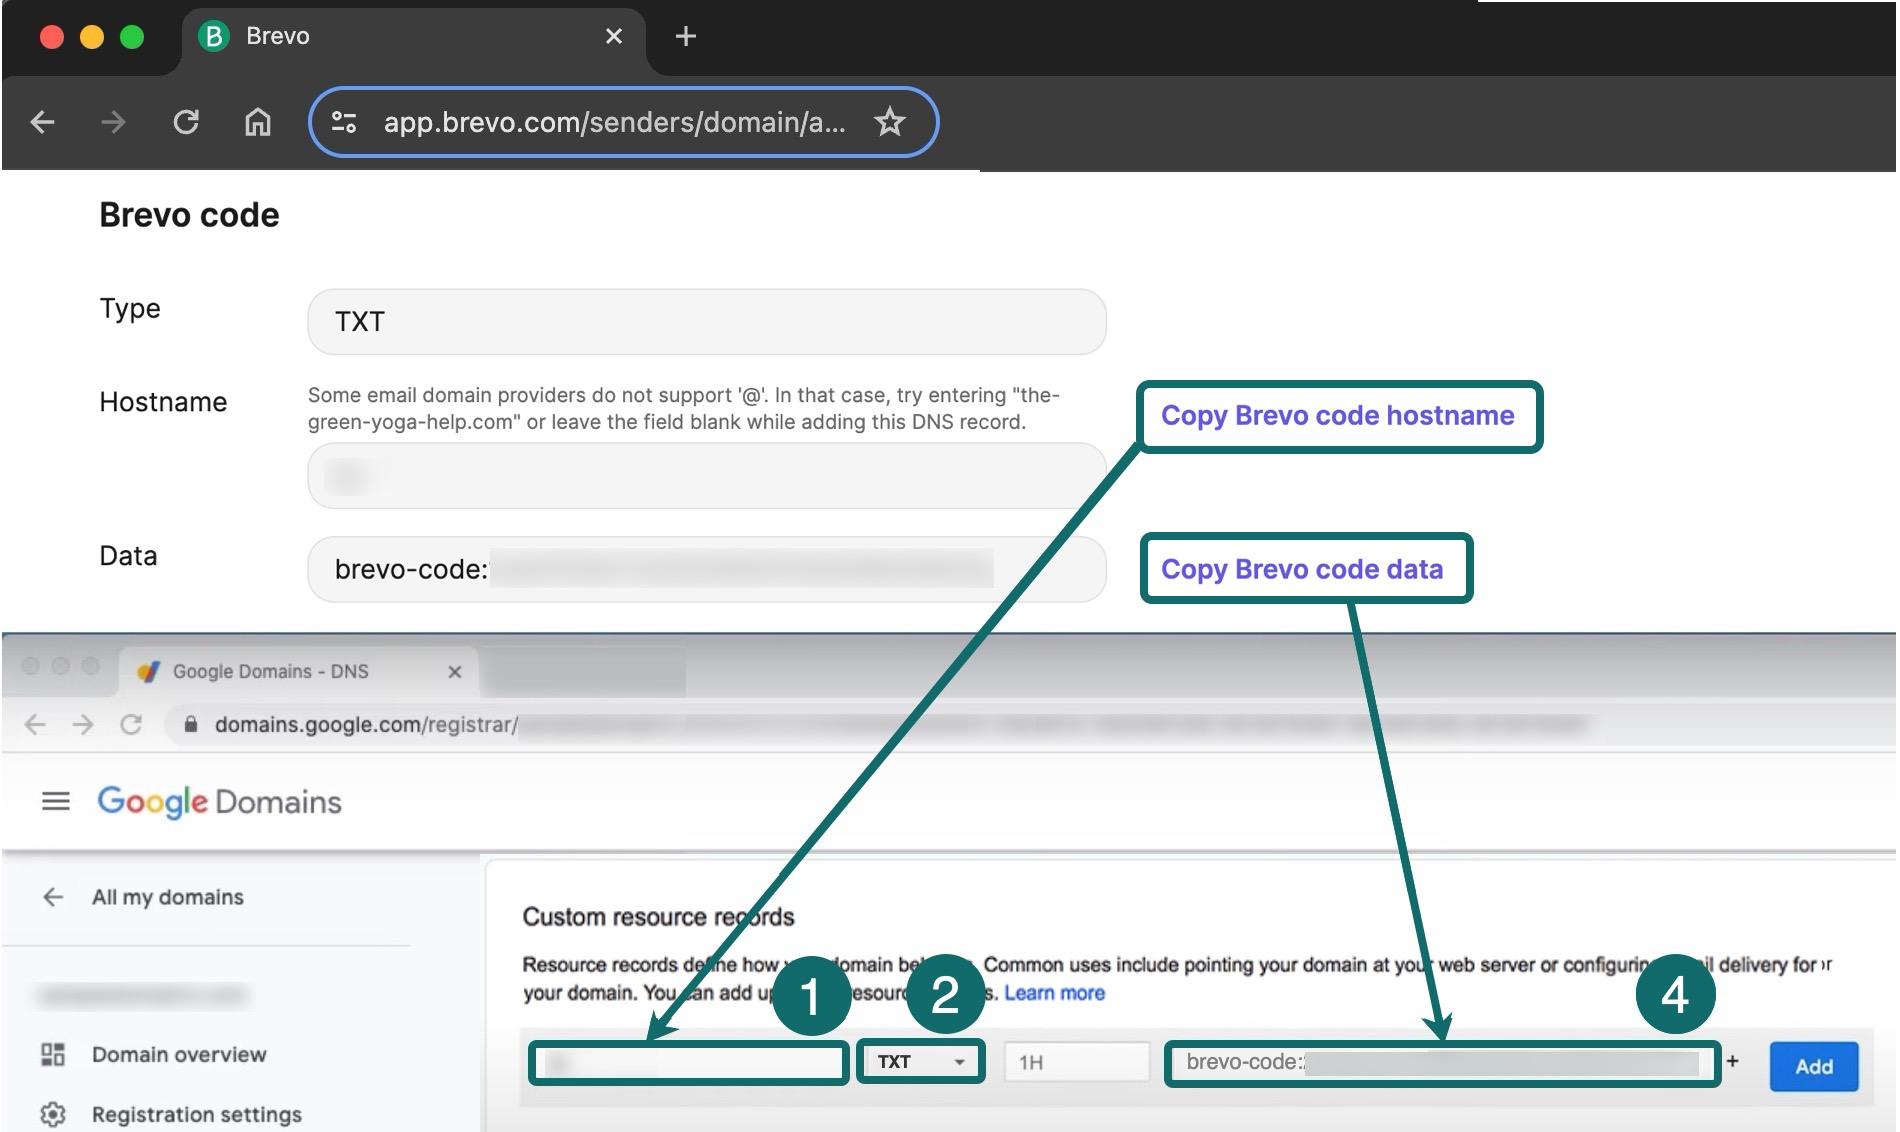1900x1132 pixels.
Task: Open the Learn more link
Action: click(x=1054, y=993)
